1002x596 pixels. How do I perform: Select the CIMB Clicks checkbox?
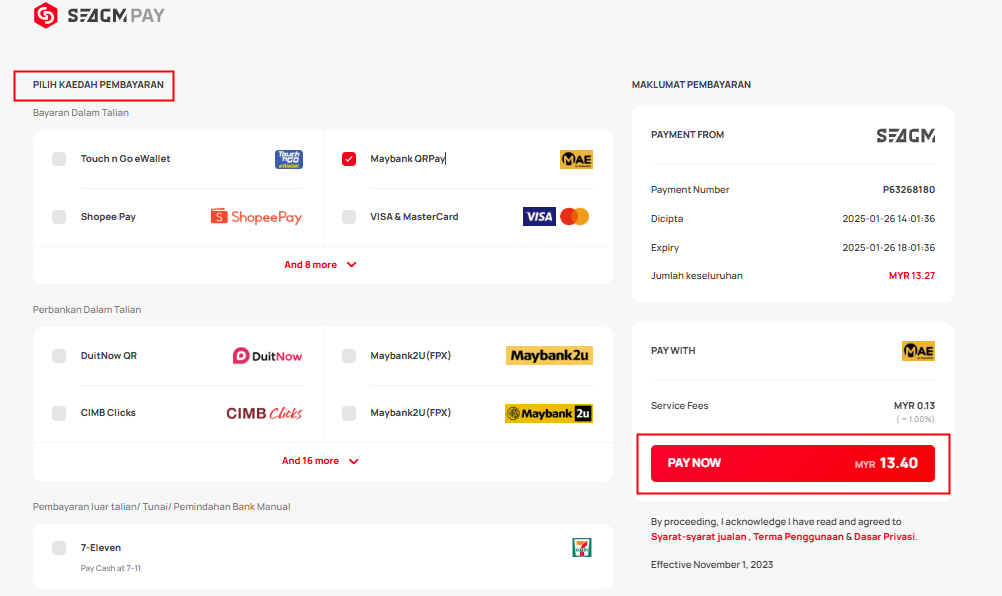pyautogui.click(x=59, y=413)
